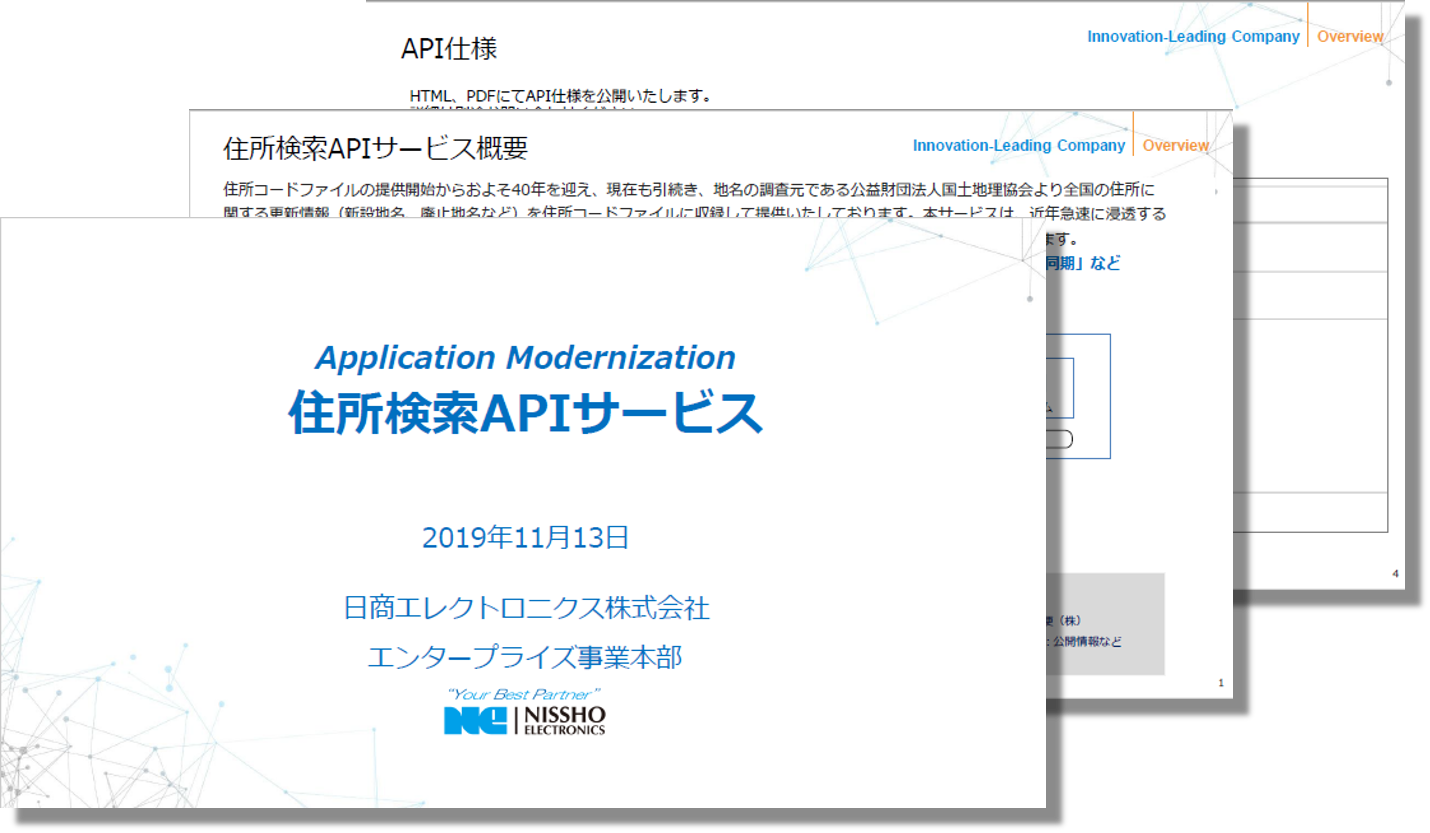1430x833 pixels.
Task: Select the 'Application Modernization' italic heading
Action: [525, 357]
